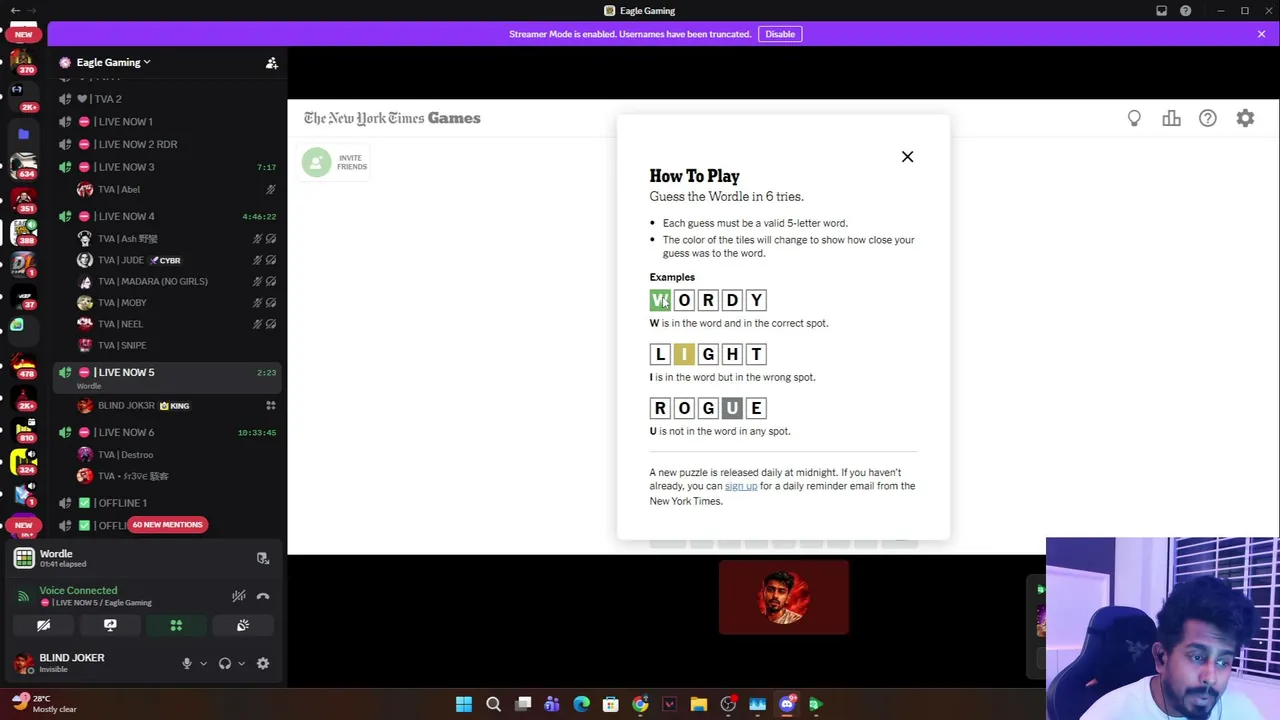Open the Wordle help question mark icon

point(1208,118)
